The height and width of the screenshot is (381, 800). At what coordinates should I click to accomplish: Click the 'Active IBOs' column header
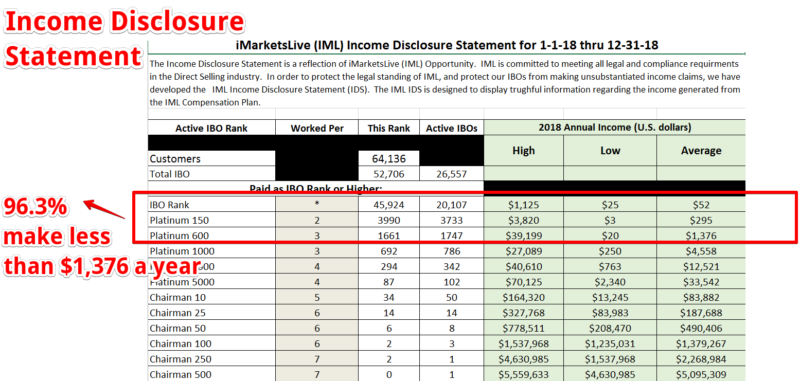coord(452,128)
